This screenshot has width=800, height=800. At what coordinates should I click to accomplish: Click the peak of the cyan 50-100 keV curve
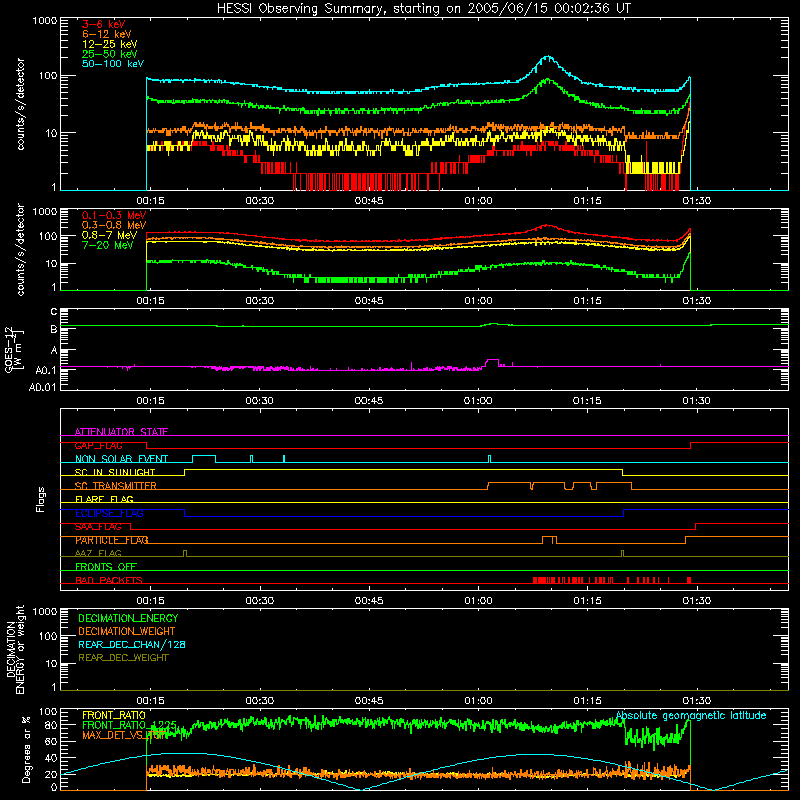(548, 57)
